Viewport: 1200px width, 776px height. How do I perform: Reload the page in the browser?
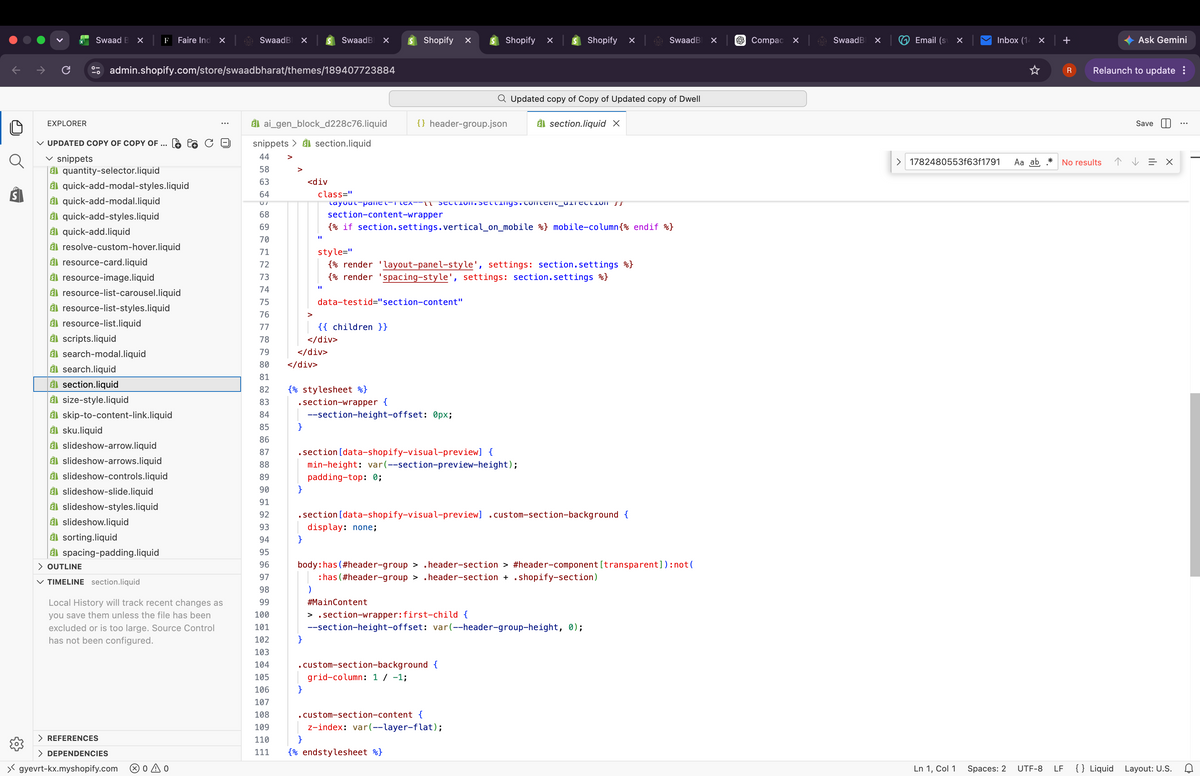coord(66,70)
